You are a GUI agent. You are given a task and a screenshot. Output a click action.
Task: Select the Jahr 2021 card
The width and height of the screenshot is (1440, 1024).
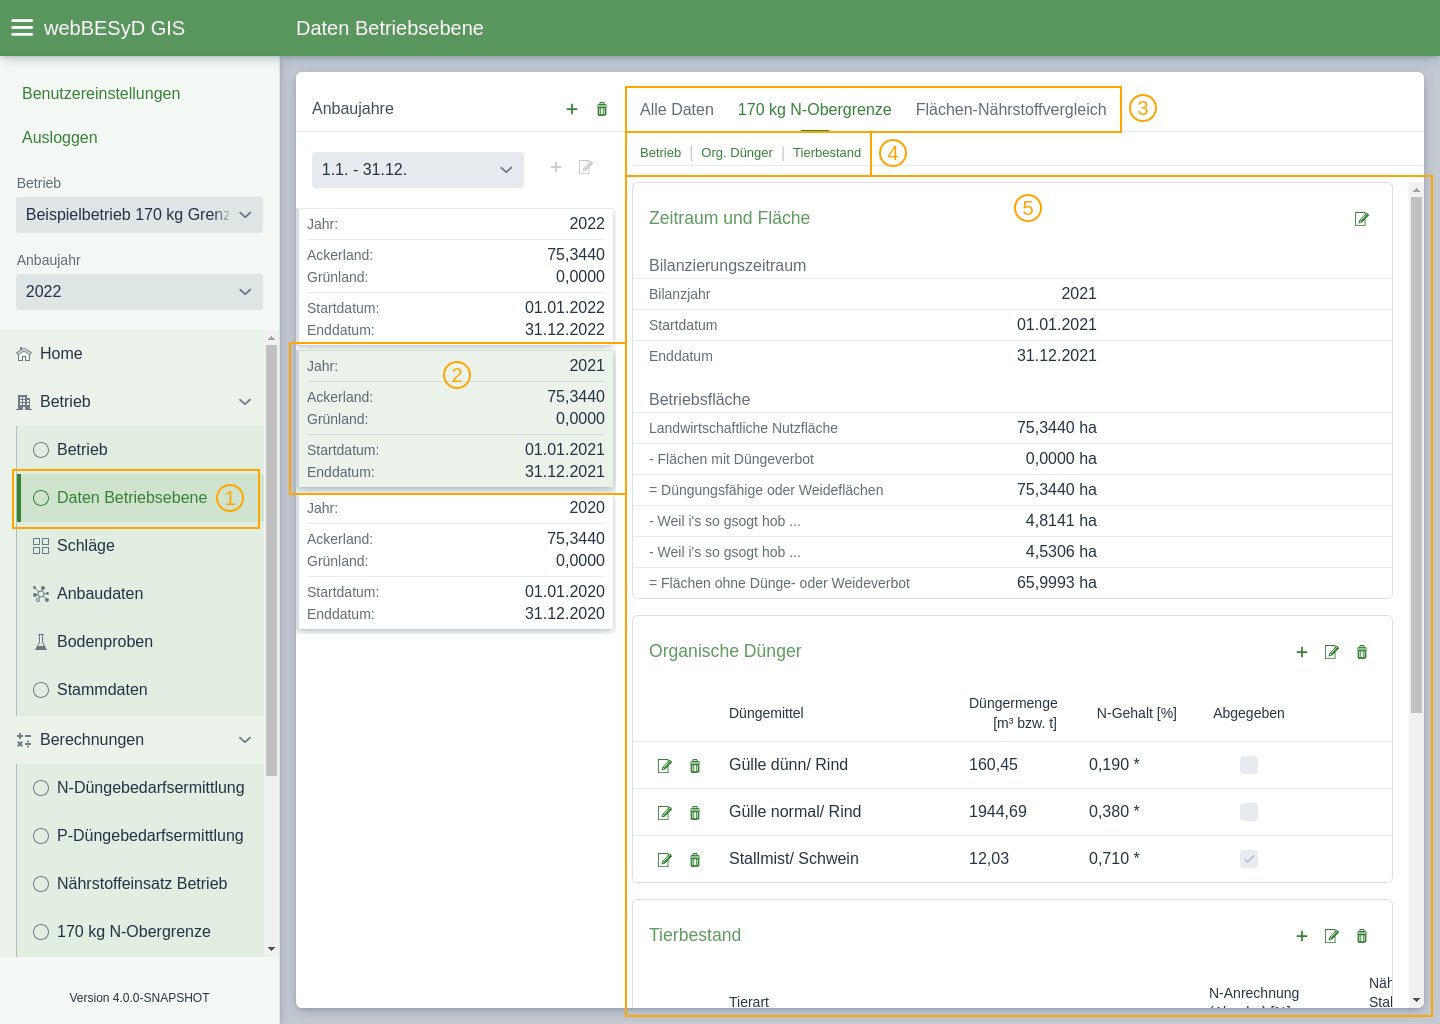pos(456,419)
